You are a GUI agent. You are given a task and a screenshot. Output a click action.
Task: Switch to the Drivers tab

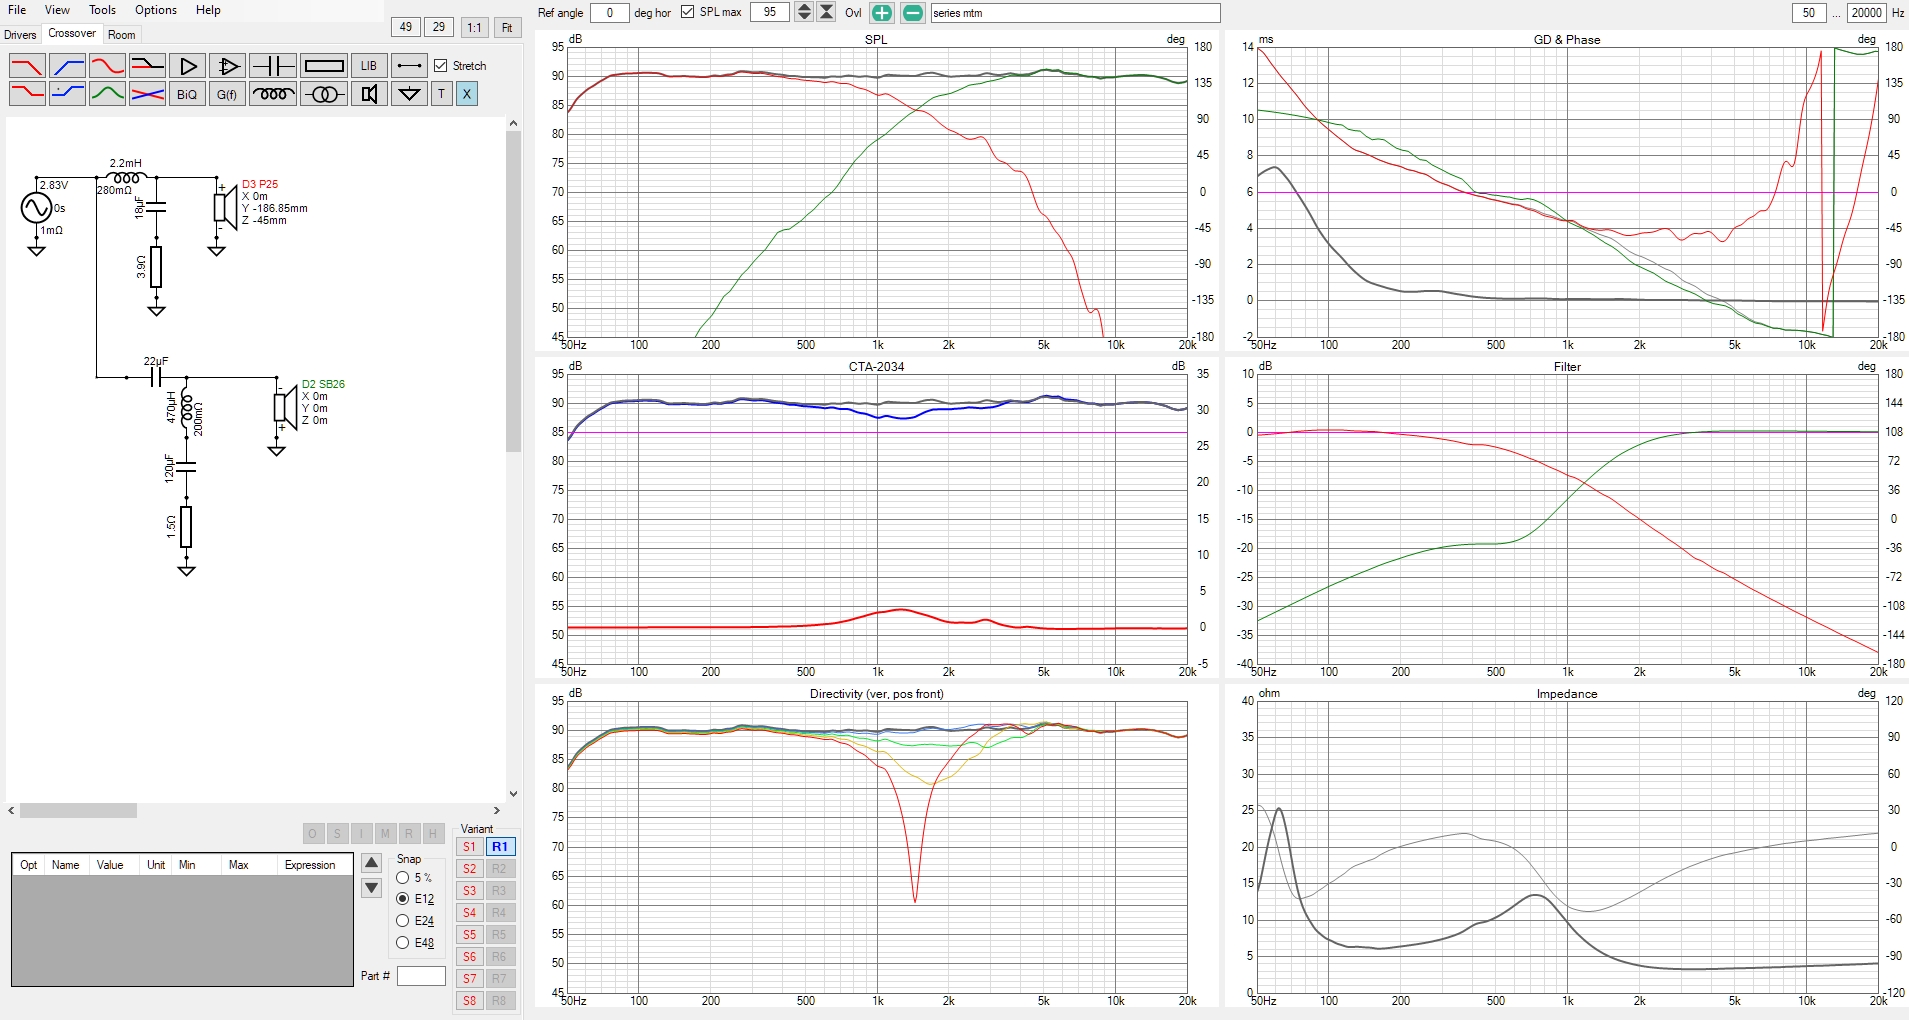click(20, 35)
